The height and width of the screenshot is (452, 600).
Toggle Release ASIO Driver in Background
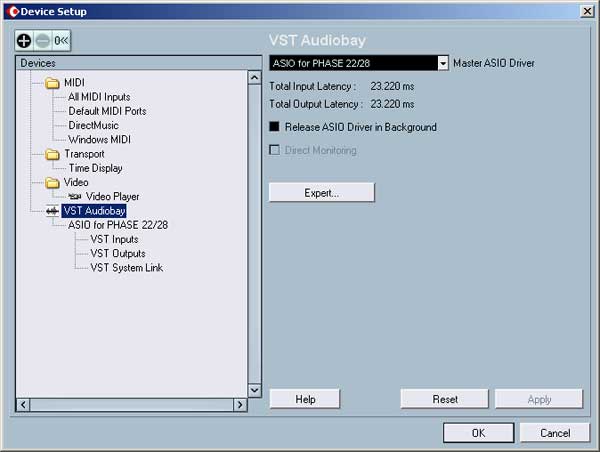pos(275,127)
